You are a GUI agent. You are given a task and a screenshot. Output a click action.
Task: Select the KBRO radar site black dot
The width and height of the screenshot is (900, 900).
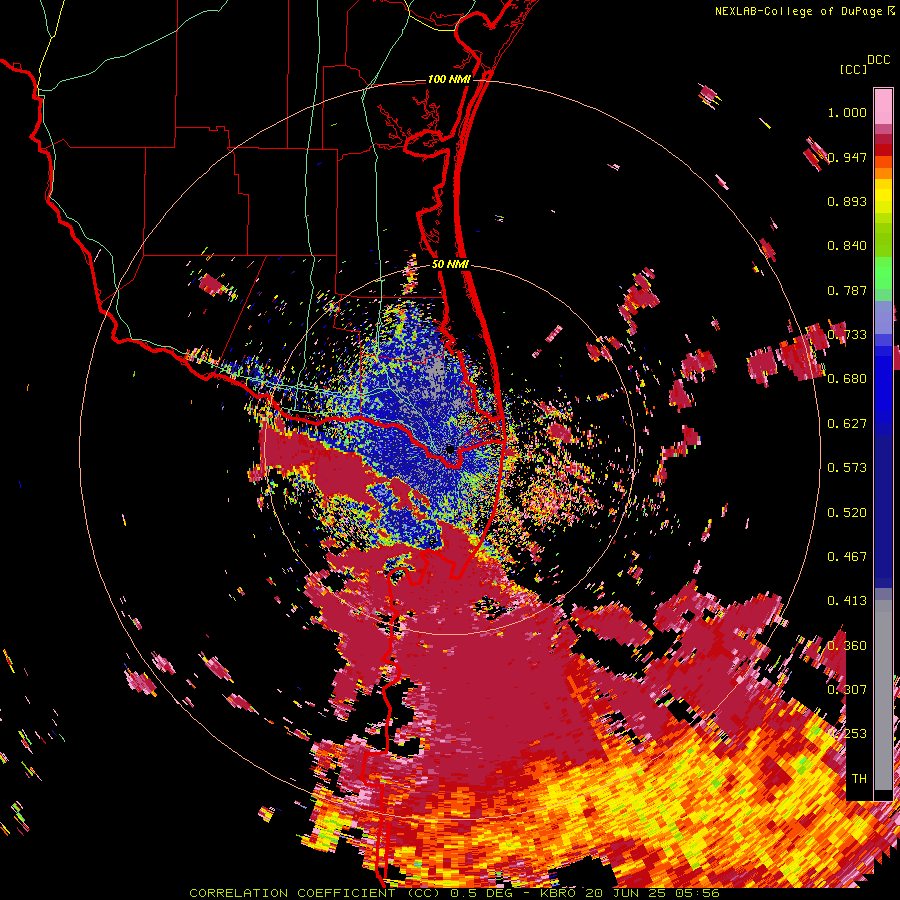[x=450, y=449]
